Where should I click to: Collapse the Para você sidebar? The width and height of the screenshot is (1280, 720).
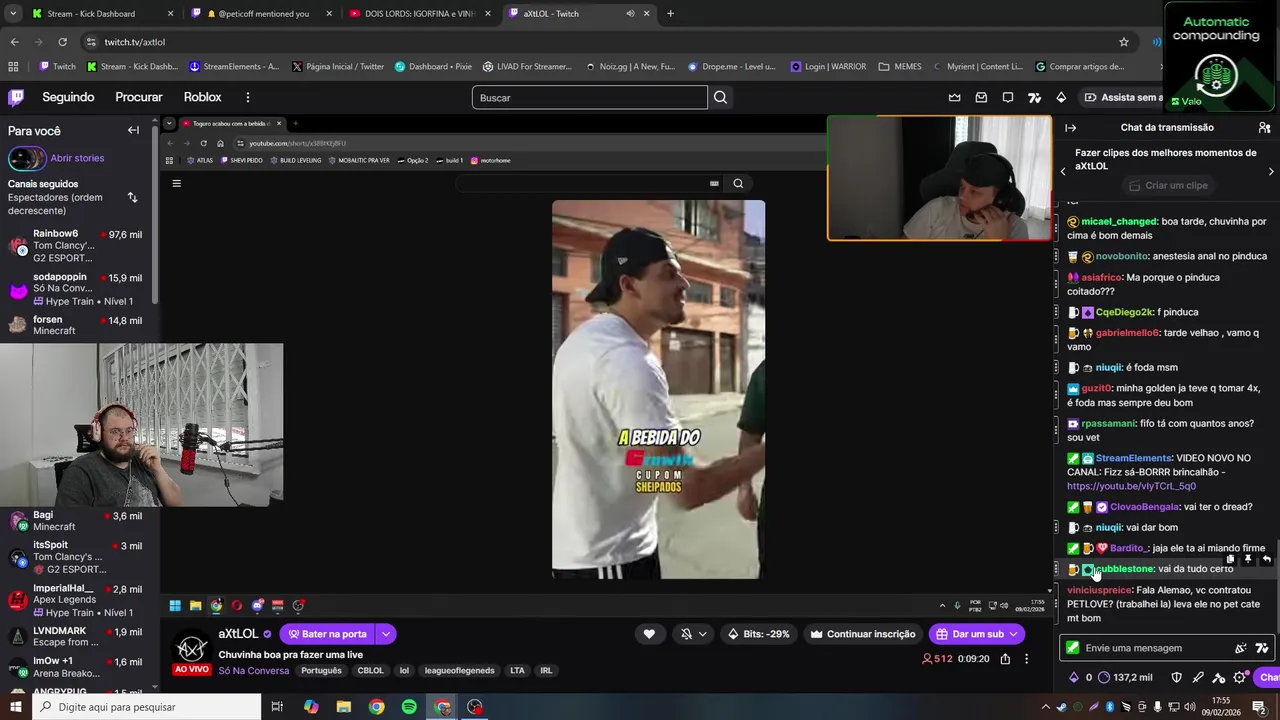tap(133, 130)
